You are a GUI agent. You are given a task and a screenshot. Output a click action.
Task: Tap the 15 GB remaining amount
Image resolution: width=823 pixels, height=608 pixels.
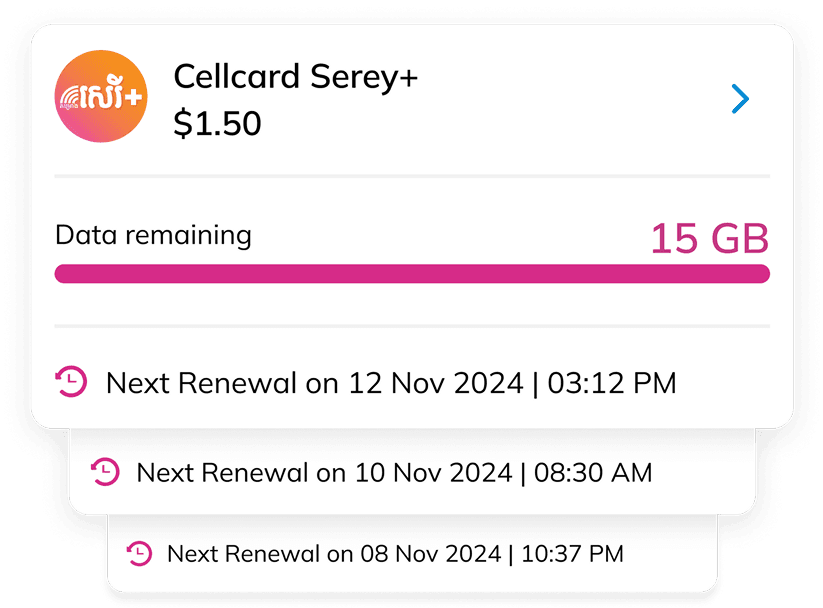(x=709, y=239)
